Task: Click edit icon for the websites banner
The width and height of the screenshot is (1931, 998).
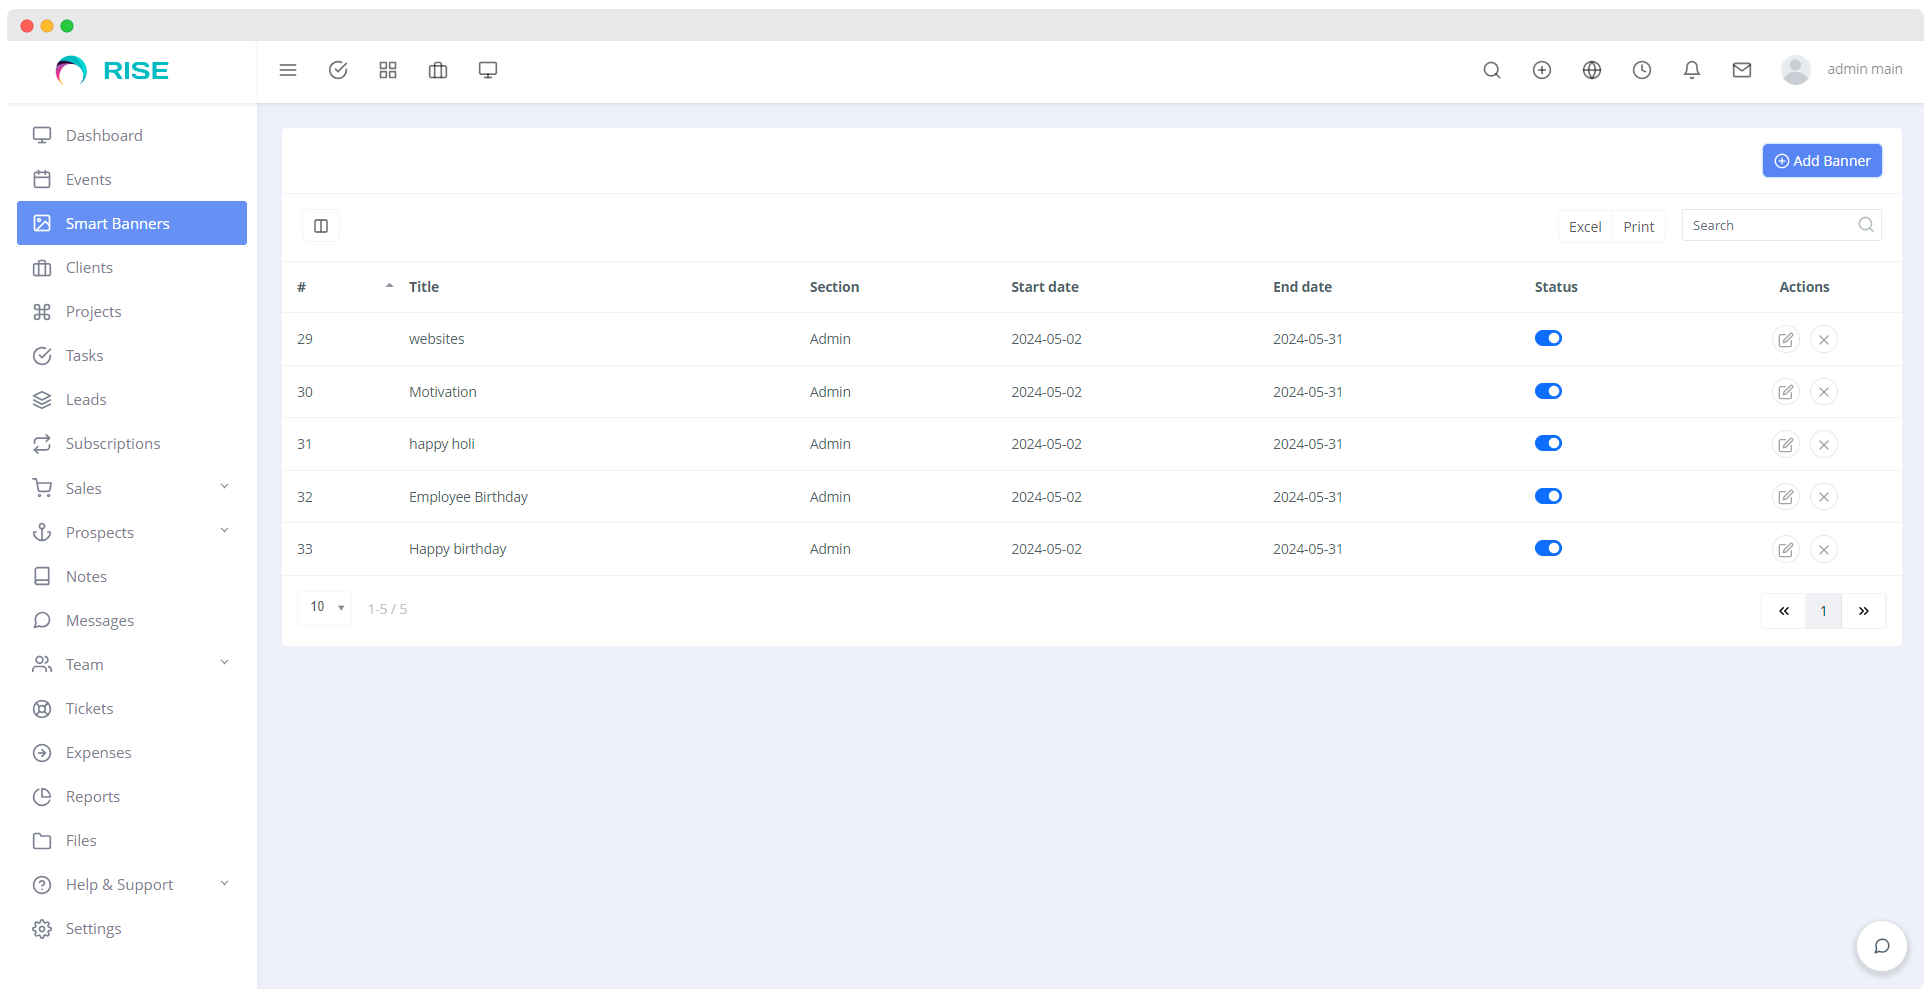Action: point(1786,339)
